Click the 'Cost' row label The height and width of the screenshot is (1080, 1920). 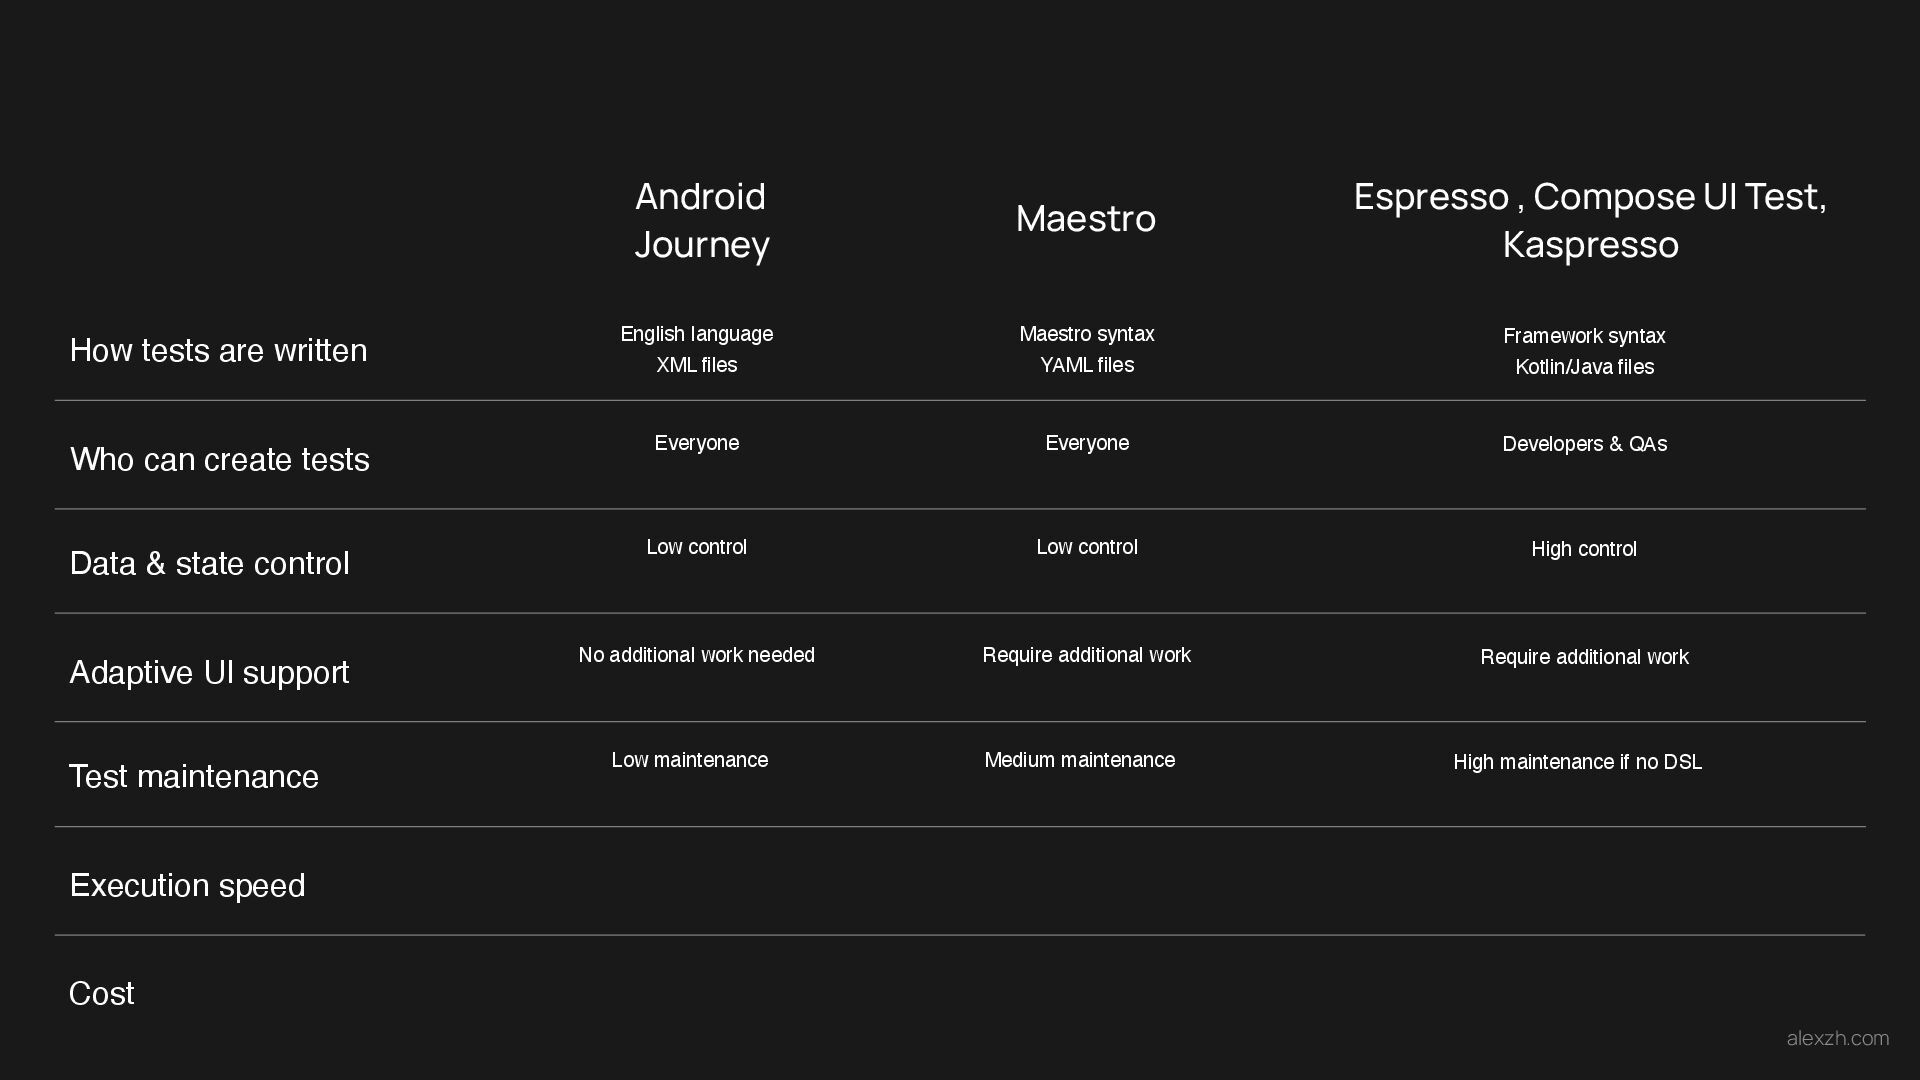101,993
